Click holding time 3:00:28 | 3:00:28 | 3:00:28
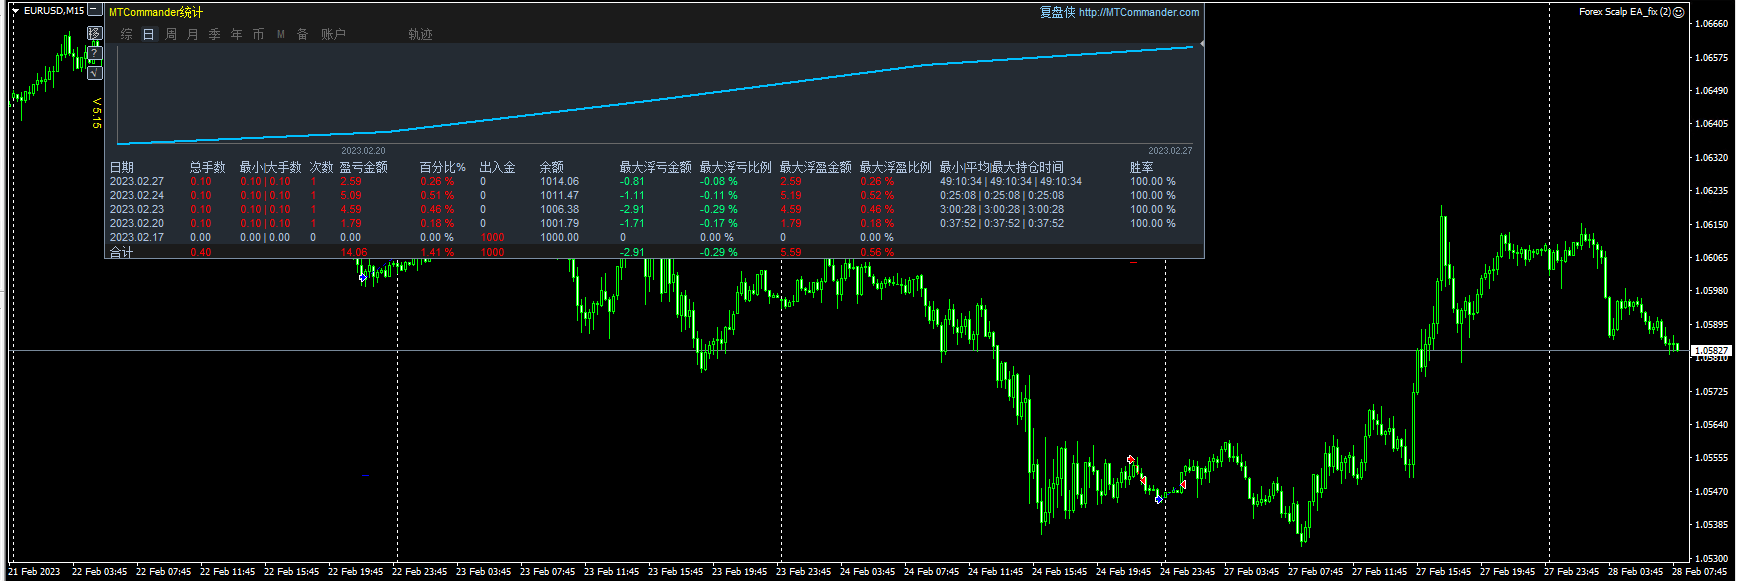Viewport: 1737px width, 581px height. tap(1002, 209)
